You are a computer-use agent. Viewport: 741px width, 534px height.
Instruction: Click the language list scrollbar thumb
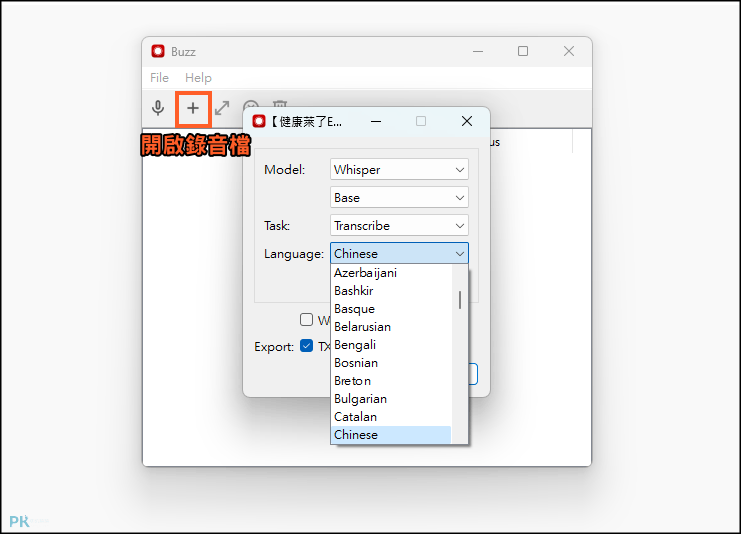(x=460, y=300)
